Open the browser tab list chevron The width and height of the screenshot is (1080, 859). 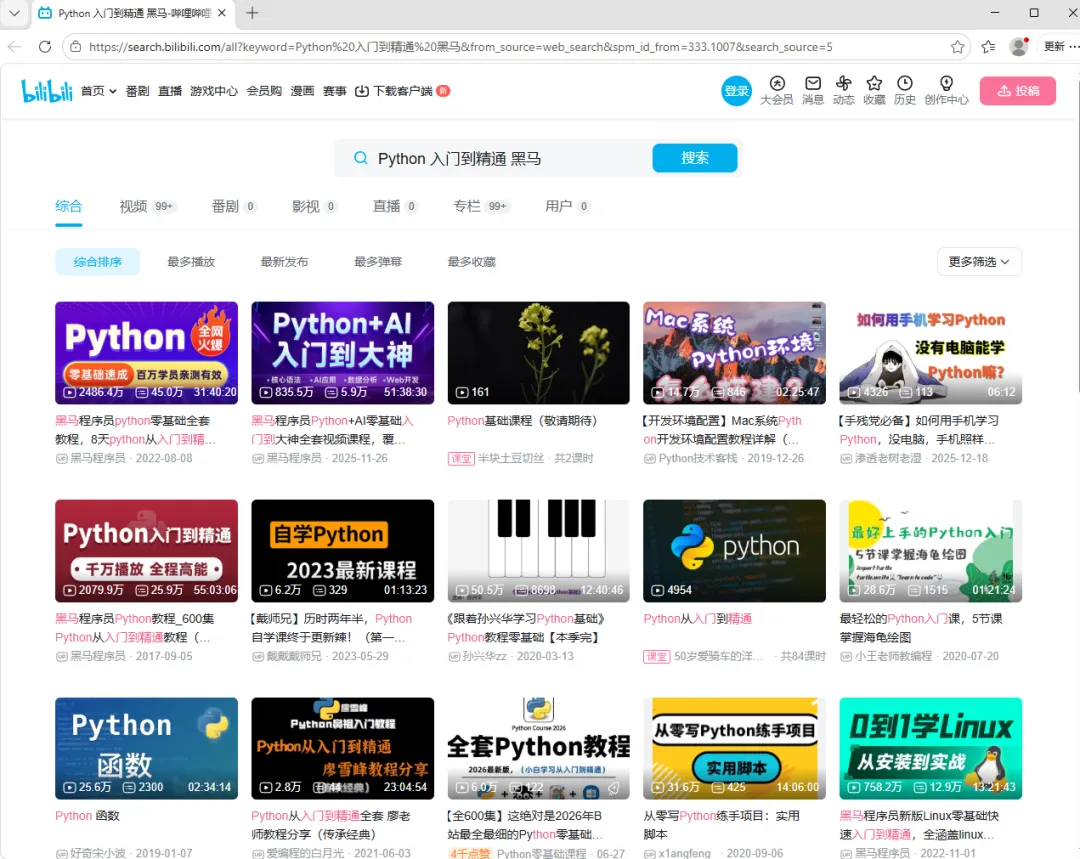14,13
